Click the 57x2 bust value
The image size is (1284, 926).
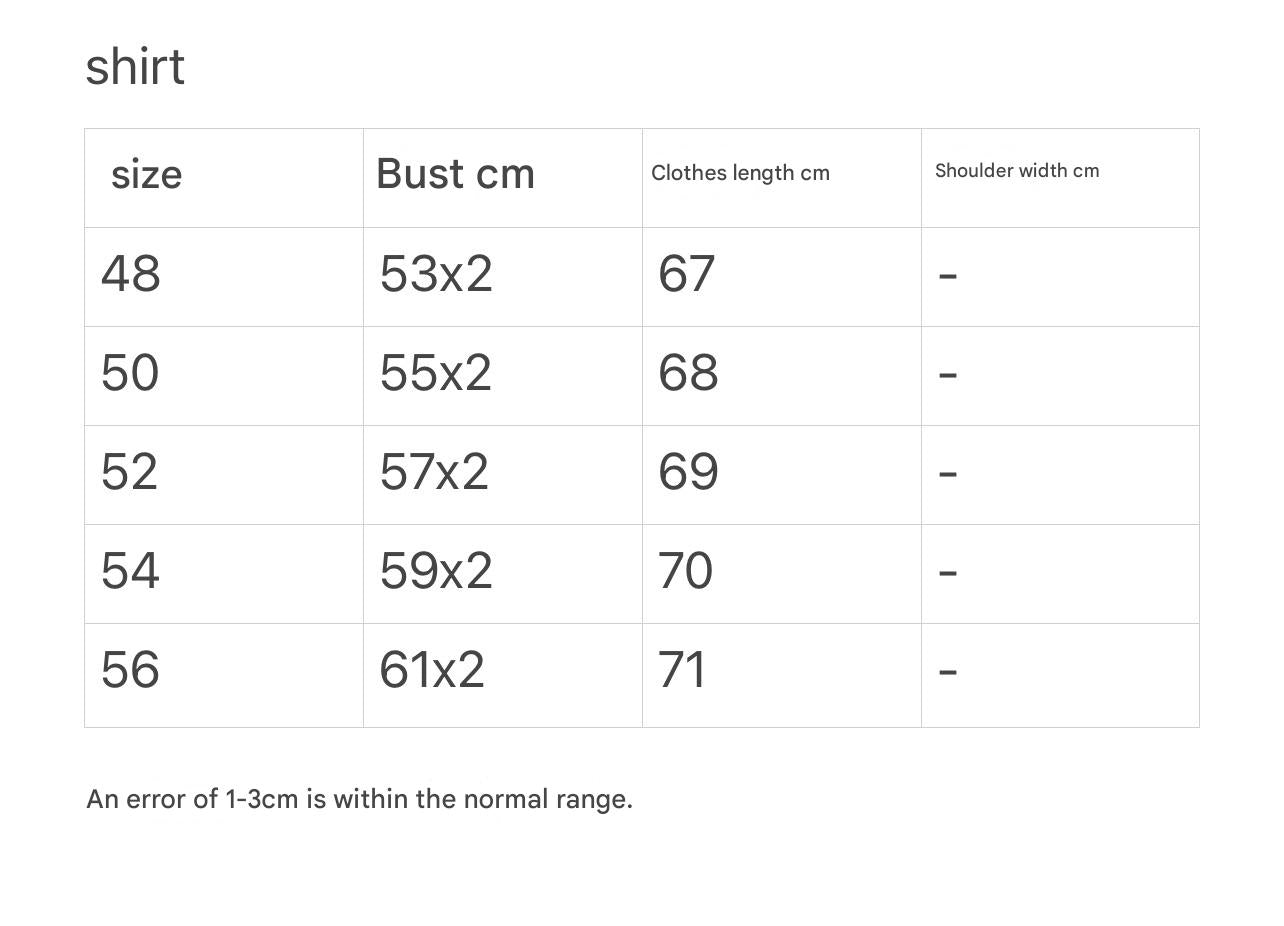434,472
